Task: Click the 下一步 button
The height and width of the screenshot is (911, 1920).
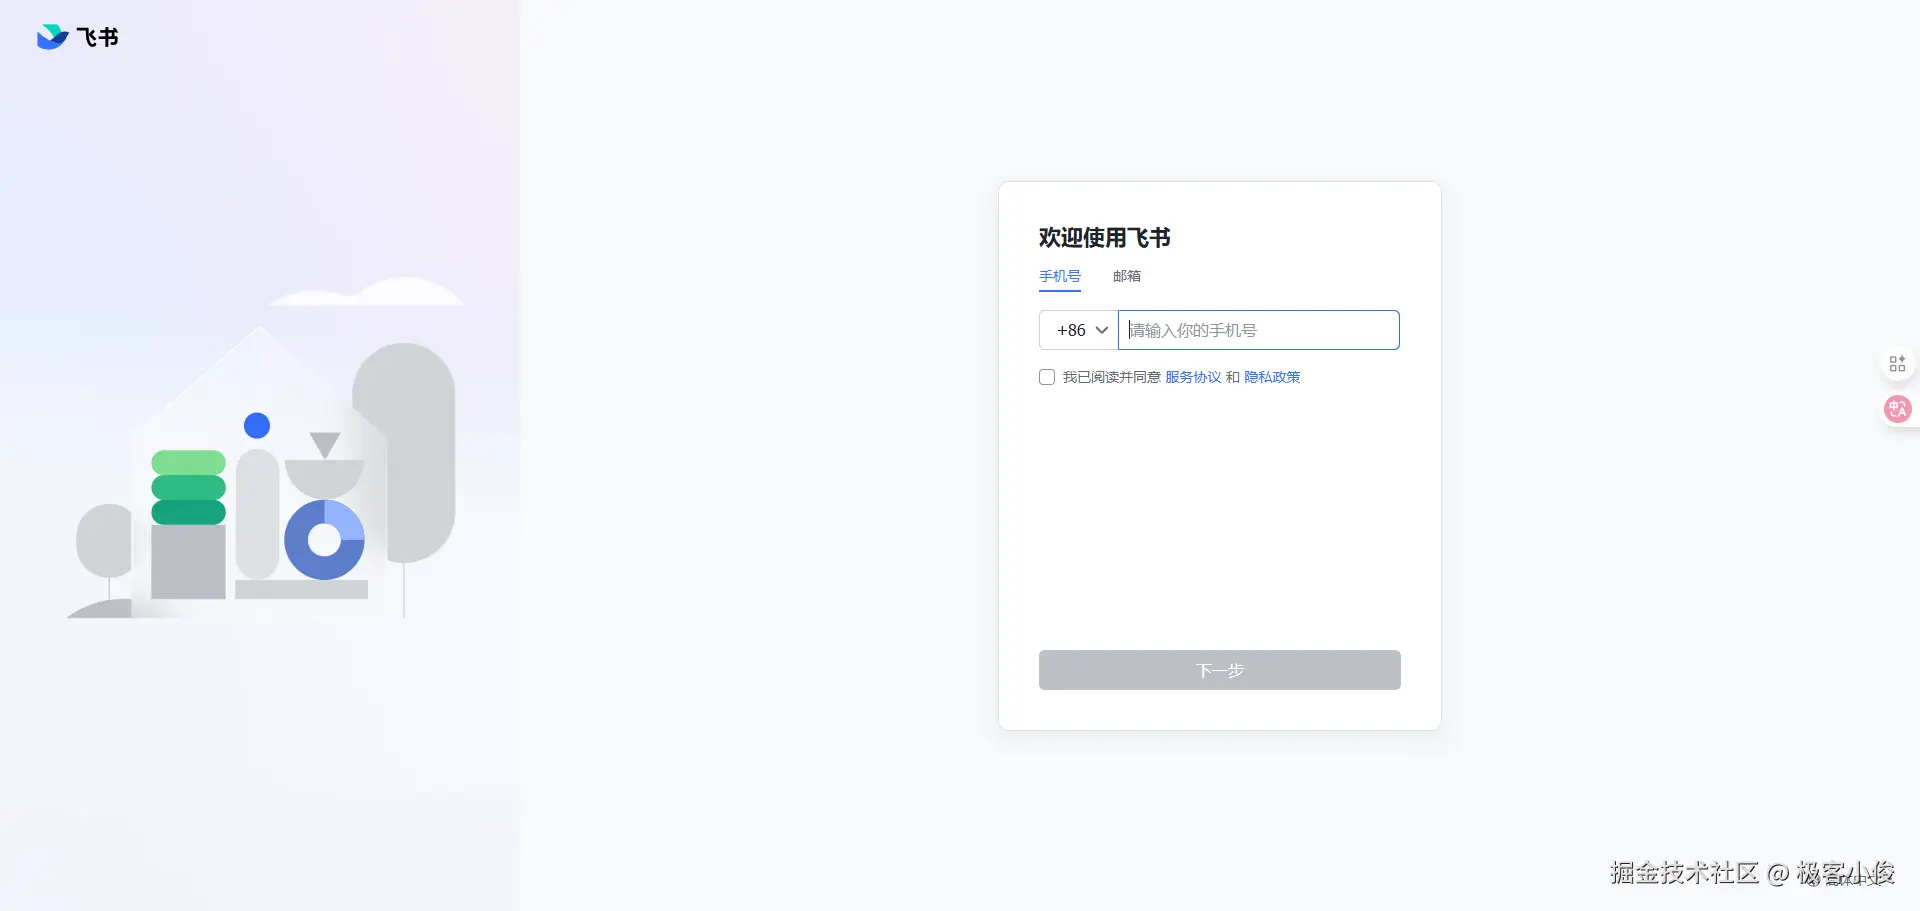Action: 1220,670
